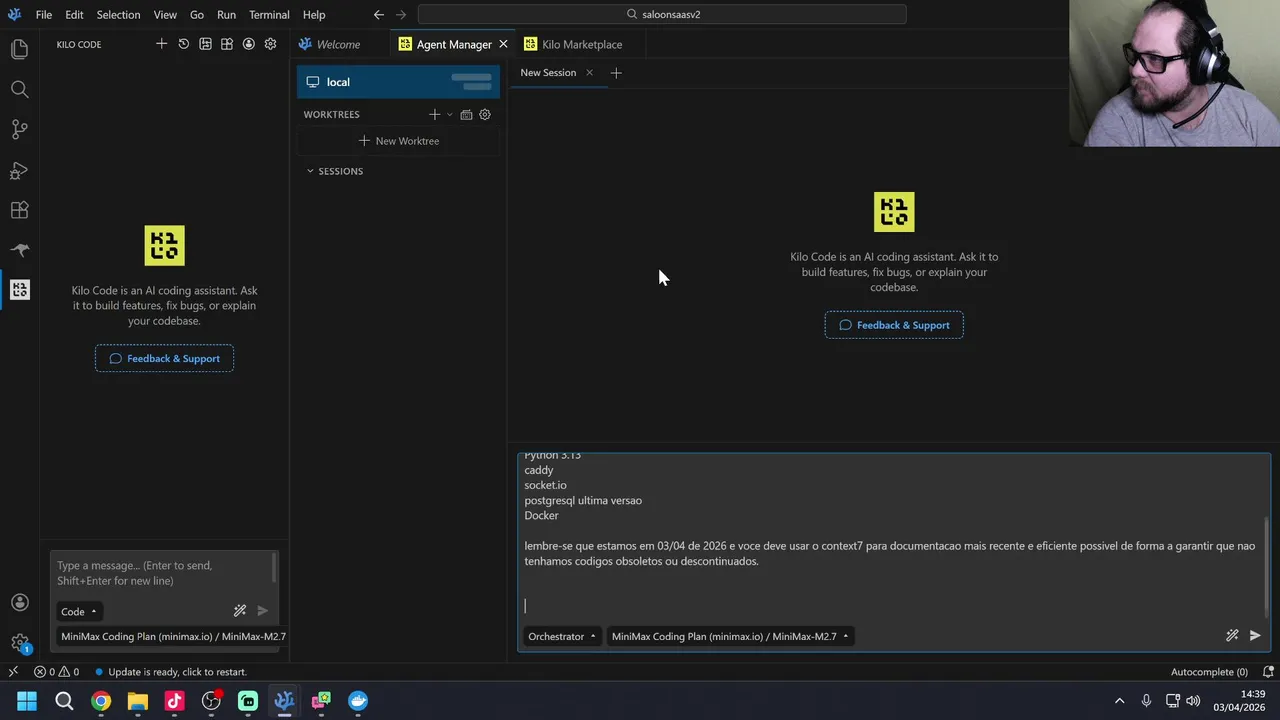1280x720 pixels.
Task: Open the Selection menu
Action: point(118,15)
